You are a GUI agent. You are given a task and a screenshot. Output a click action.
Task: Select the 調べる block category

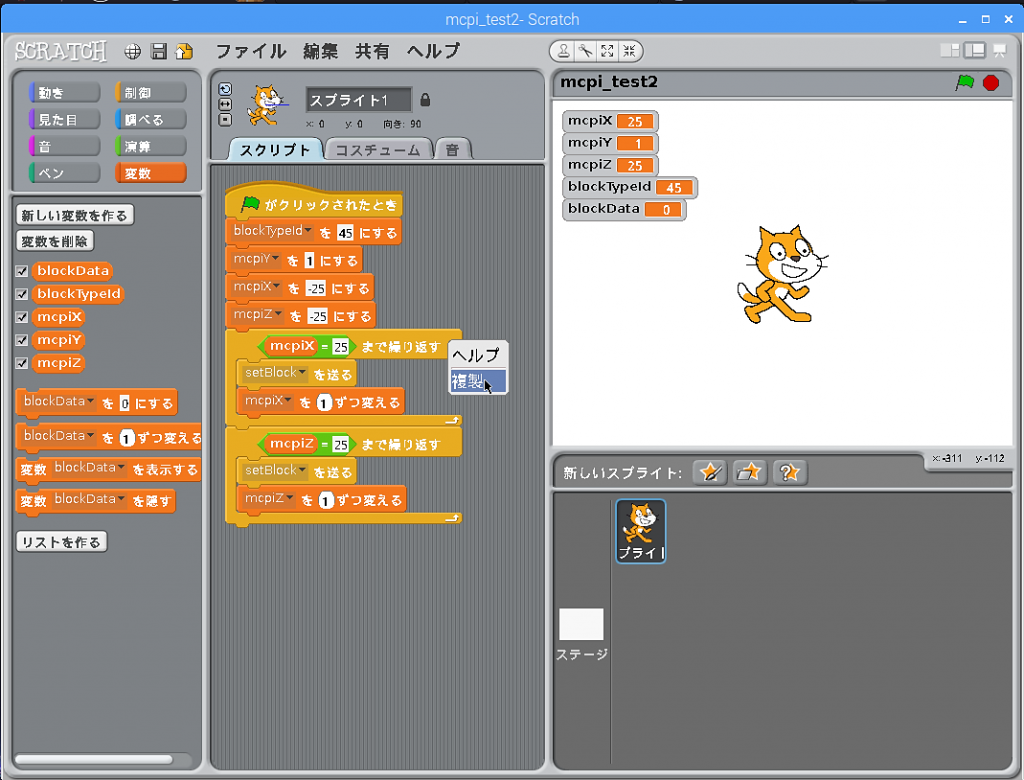coord(151,120)
